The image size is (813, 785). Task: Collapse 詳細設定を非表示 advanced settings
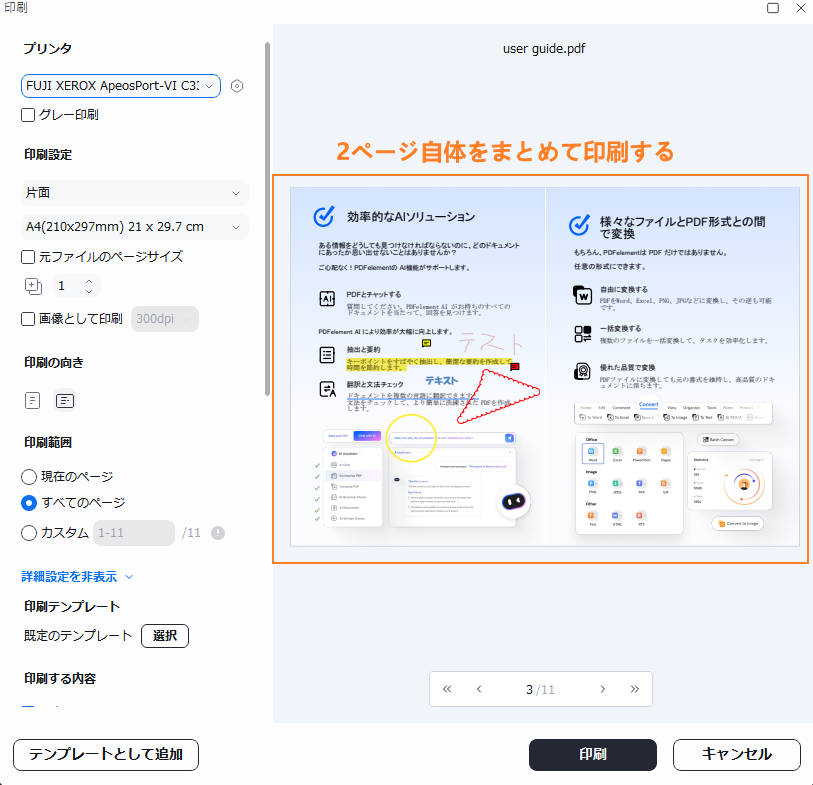[66, 576]
